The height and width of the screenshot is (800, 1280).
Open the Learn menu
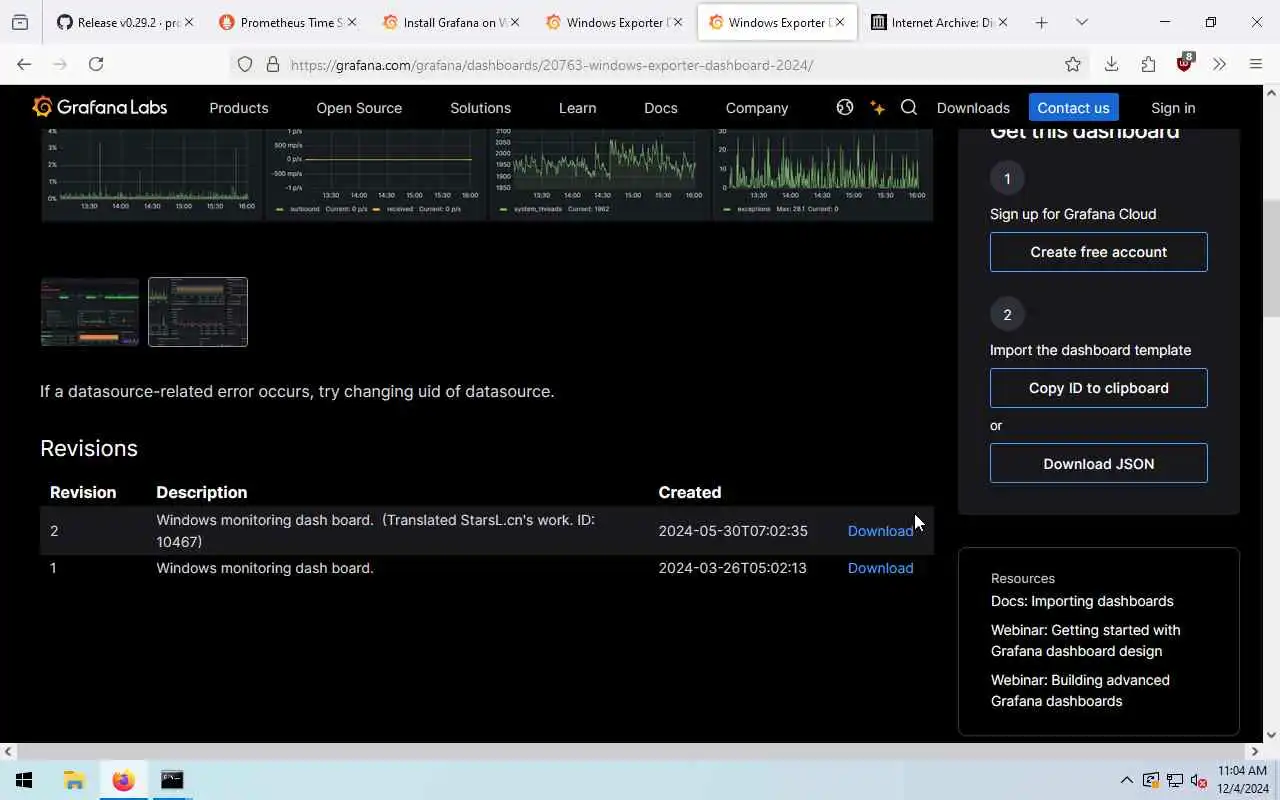pyautogui.click(x=577, y=108)
